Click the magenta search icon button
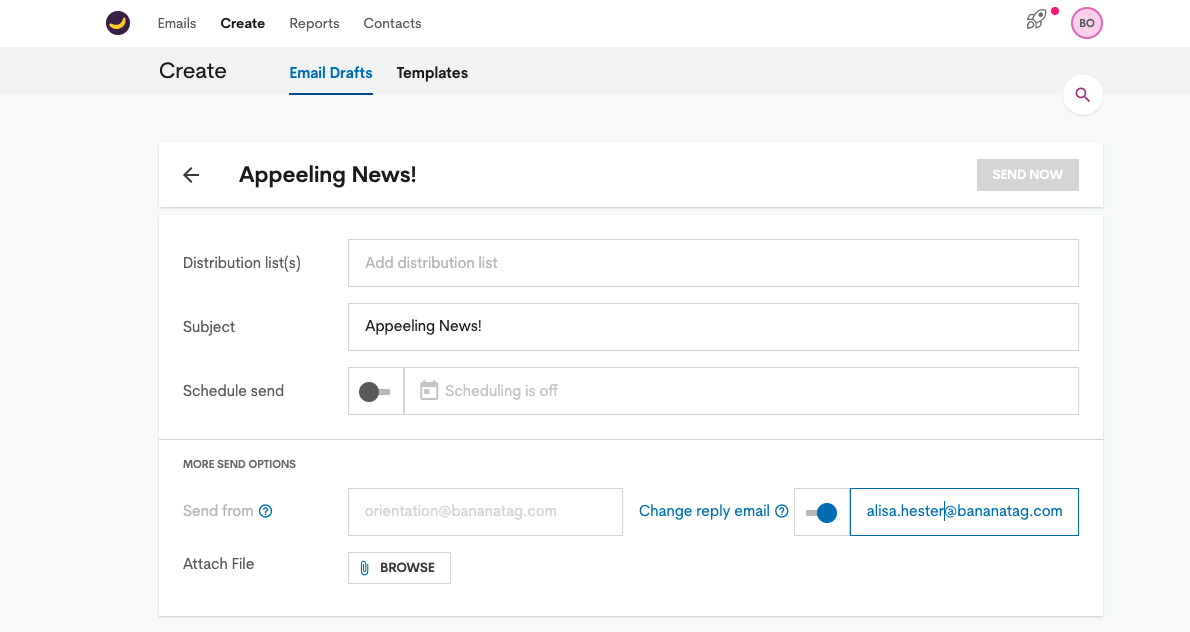The image size is (1190, 632). coord(1082,95)
